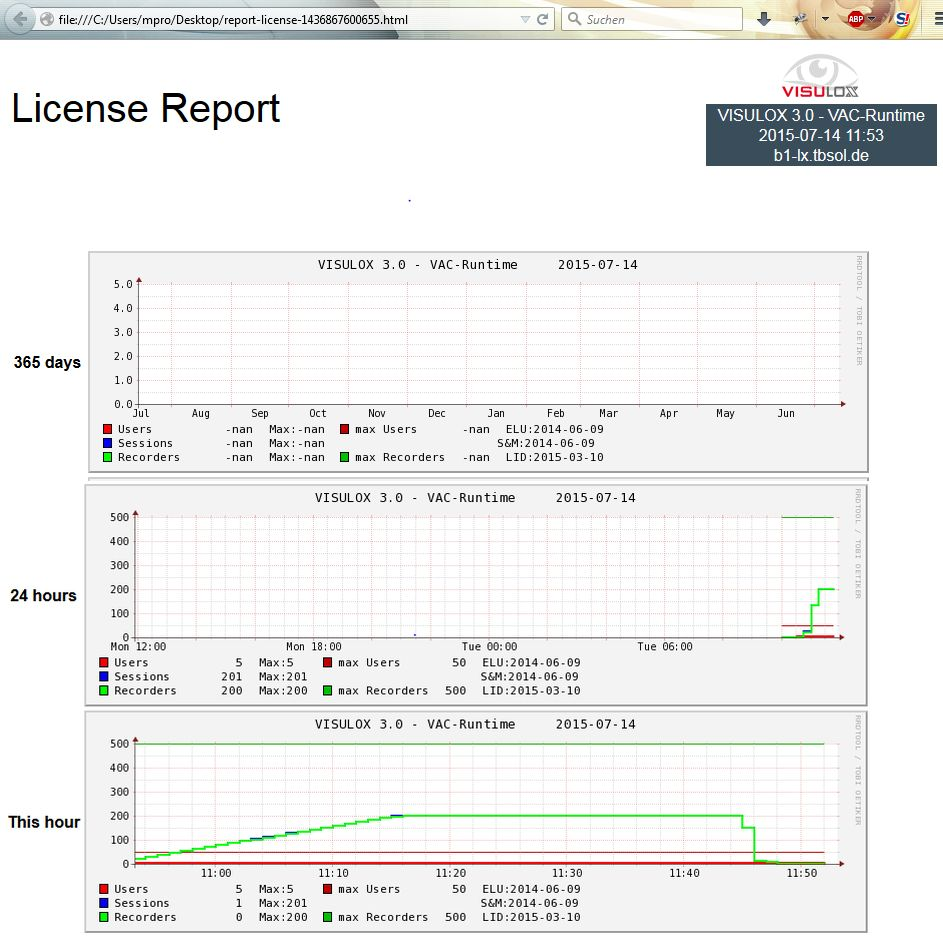Expand the Adblock Plus dropdown arrow
The image size is (943, 945).
click(x=872, y=19)
